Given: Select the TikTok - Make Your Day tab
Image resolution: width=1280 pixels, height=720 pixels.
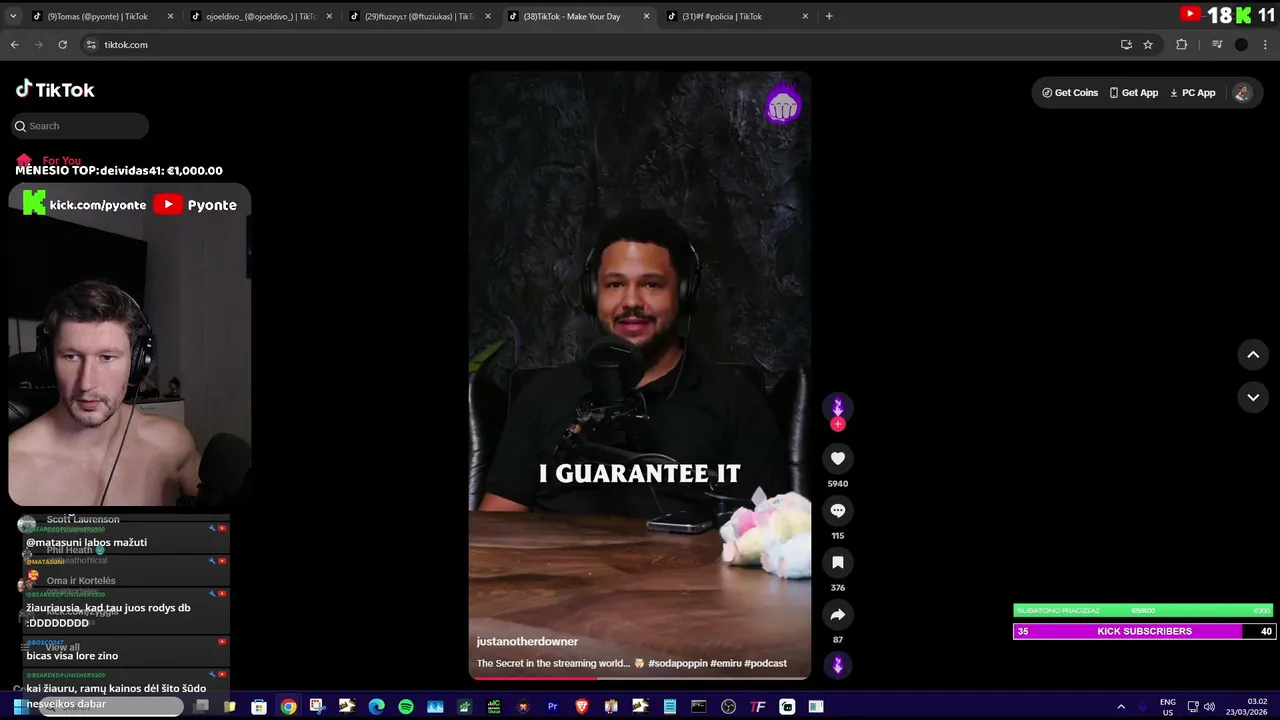Looking at the screenshot, I should point(578,16).
